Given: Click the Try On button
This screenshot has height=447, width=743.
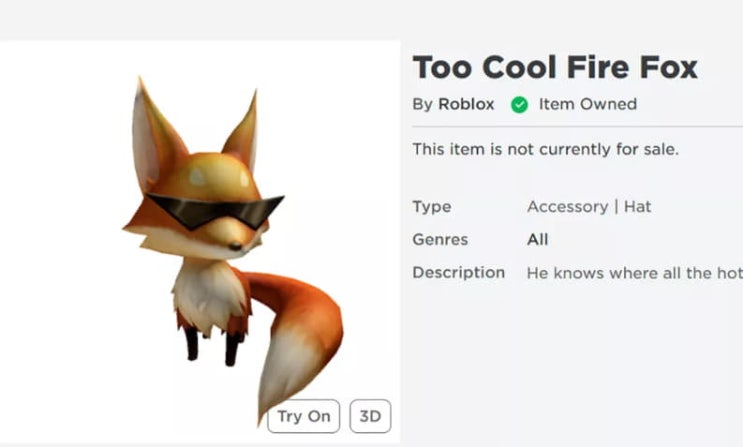Looking at the screenshot, I should [x=304, y=416].
